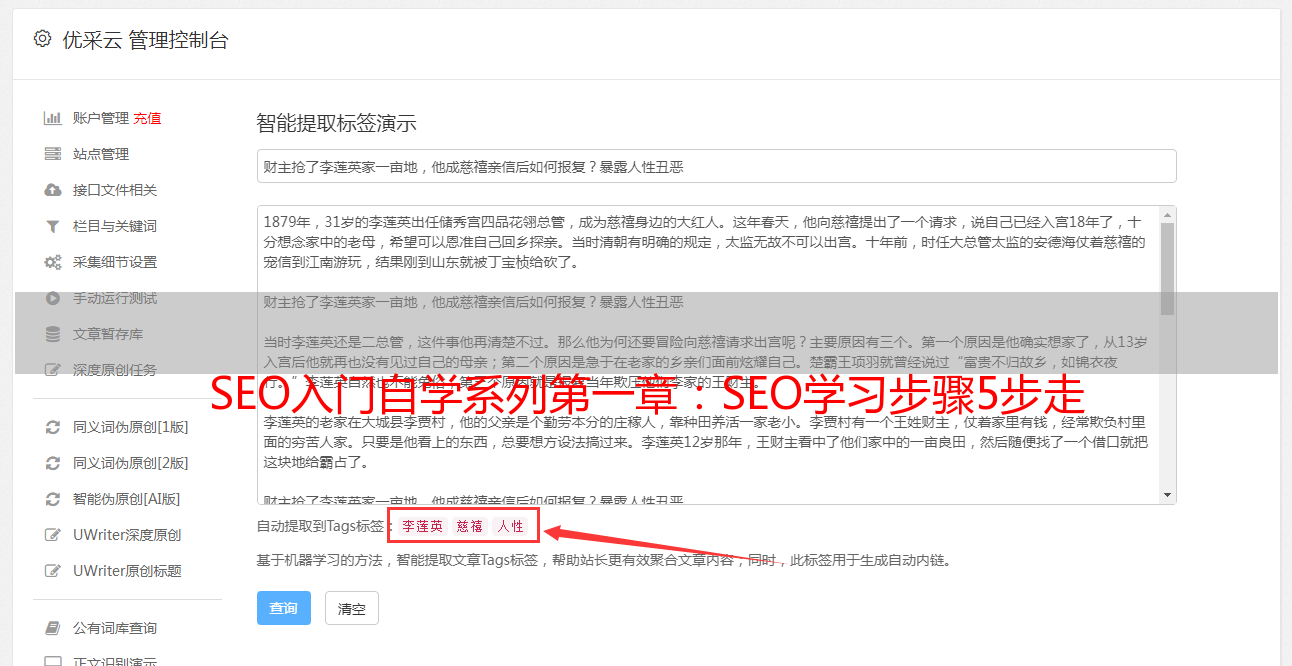Screen dimensions: 1292x666
Task: Click the gear icon beside 优采云 管理控制台
Action: tap(42, 39)
